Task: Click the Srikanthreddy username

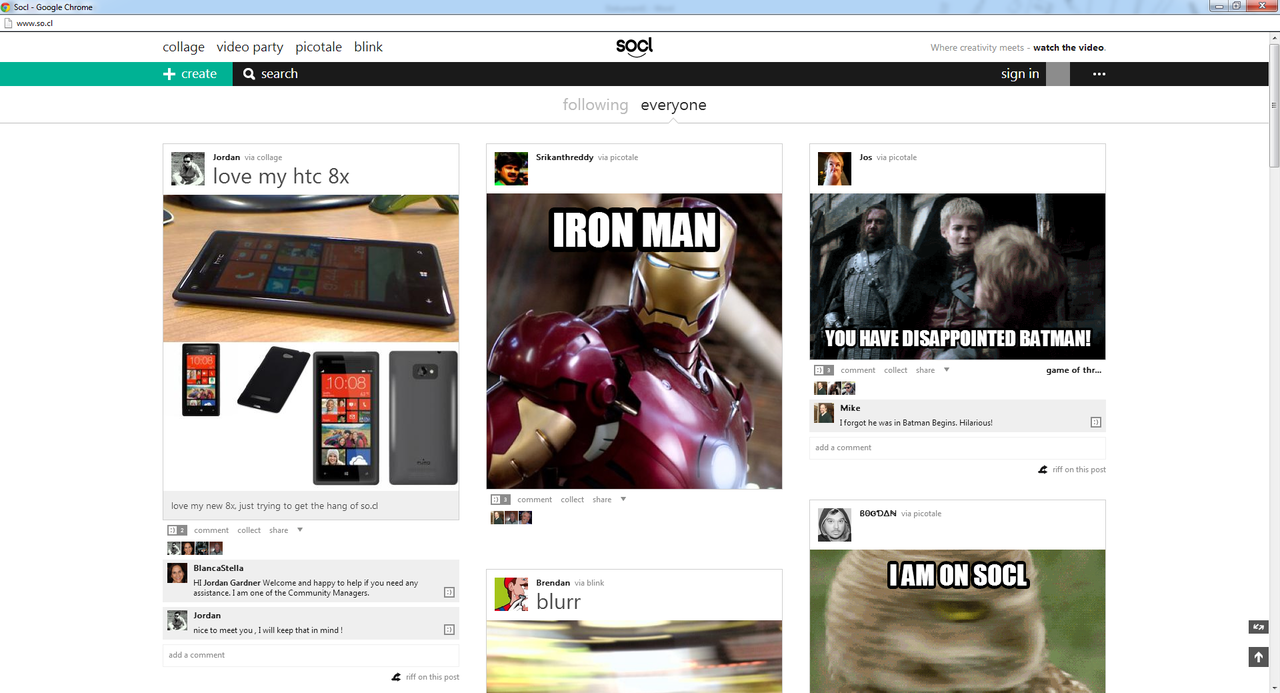Action: (565, 157)
